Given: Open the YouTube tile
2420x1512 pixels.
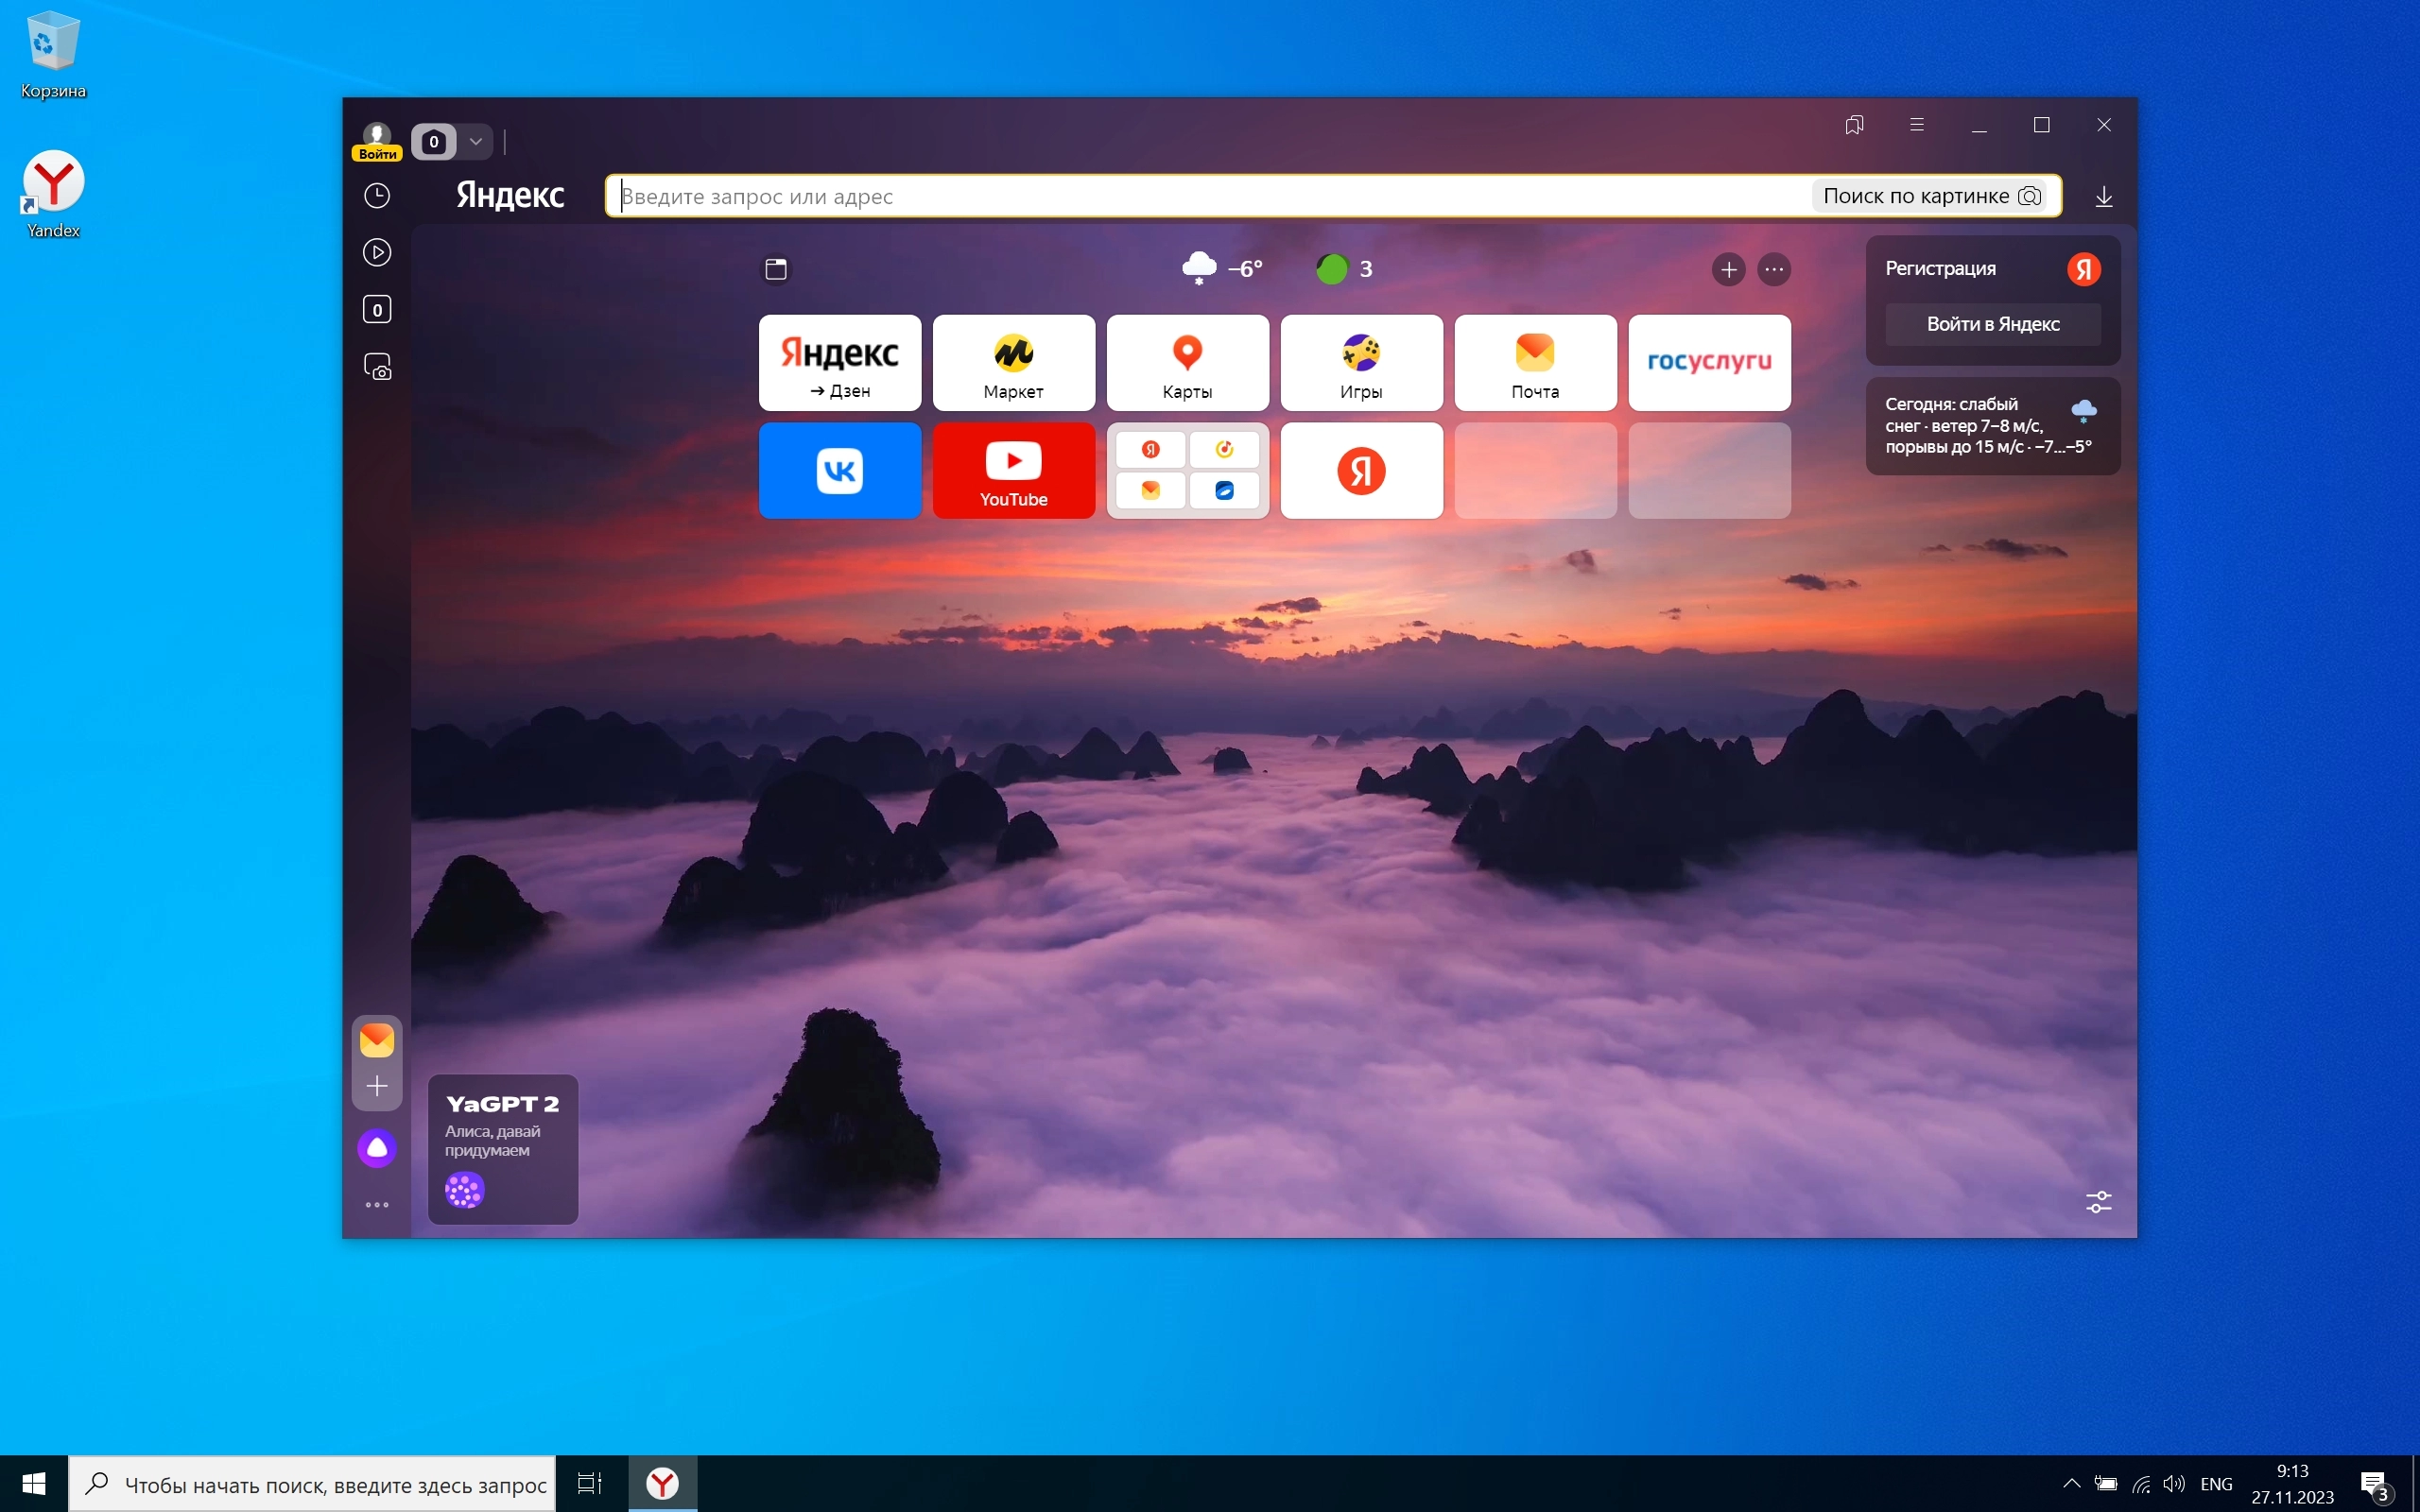Looking at the screenshot, I should click(x=1013, y=471).
